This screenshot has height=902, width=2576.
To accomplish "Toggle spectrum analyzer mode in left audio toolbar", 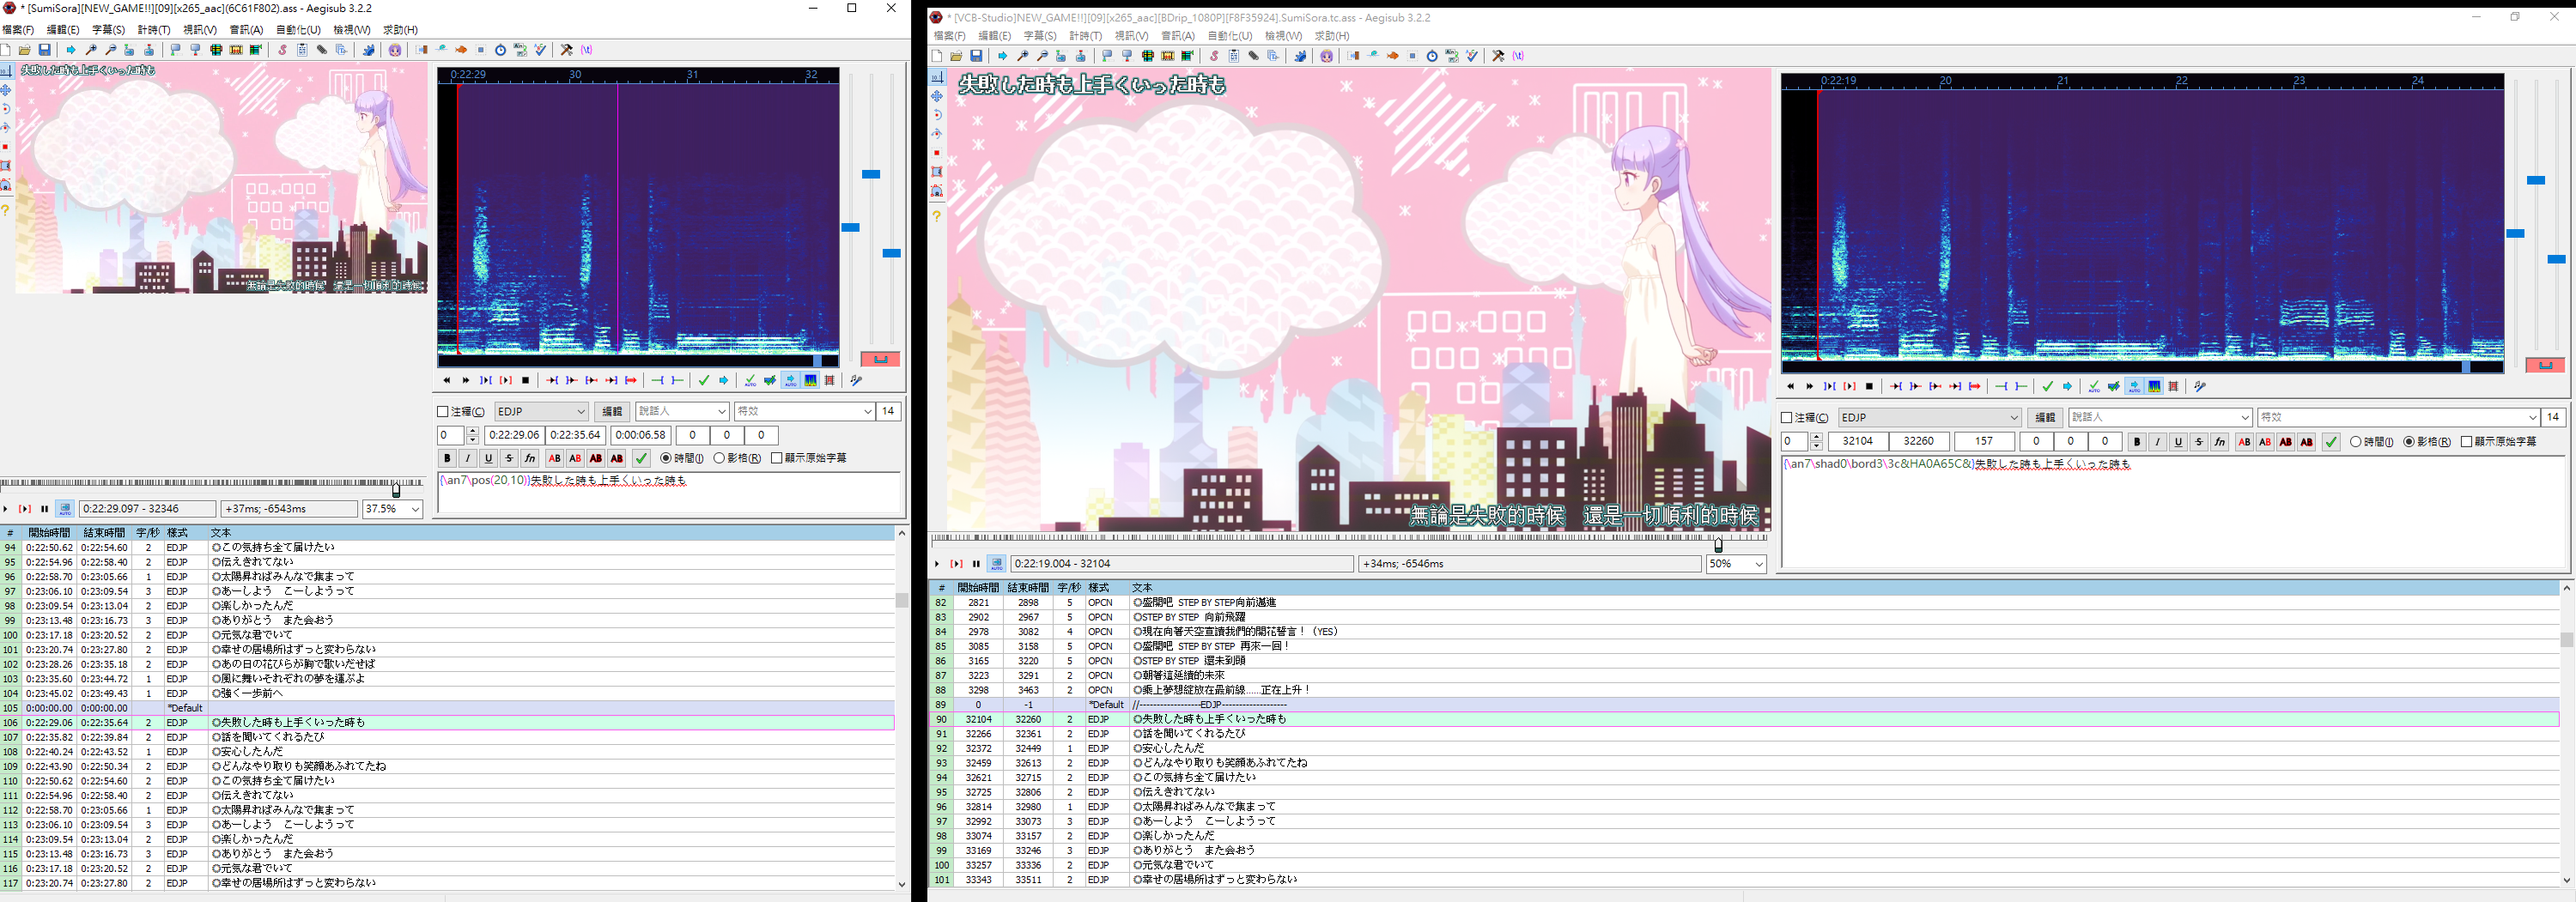I will point(811,380).
